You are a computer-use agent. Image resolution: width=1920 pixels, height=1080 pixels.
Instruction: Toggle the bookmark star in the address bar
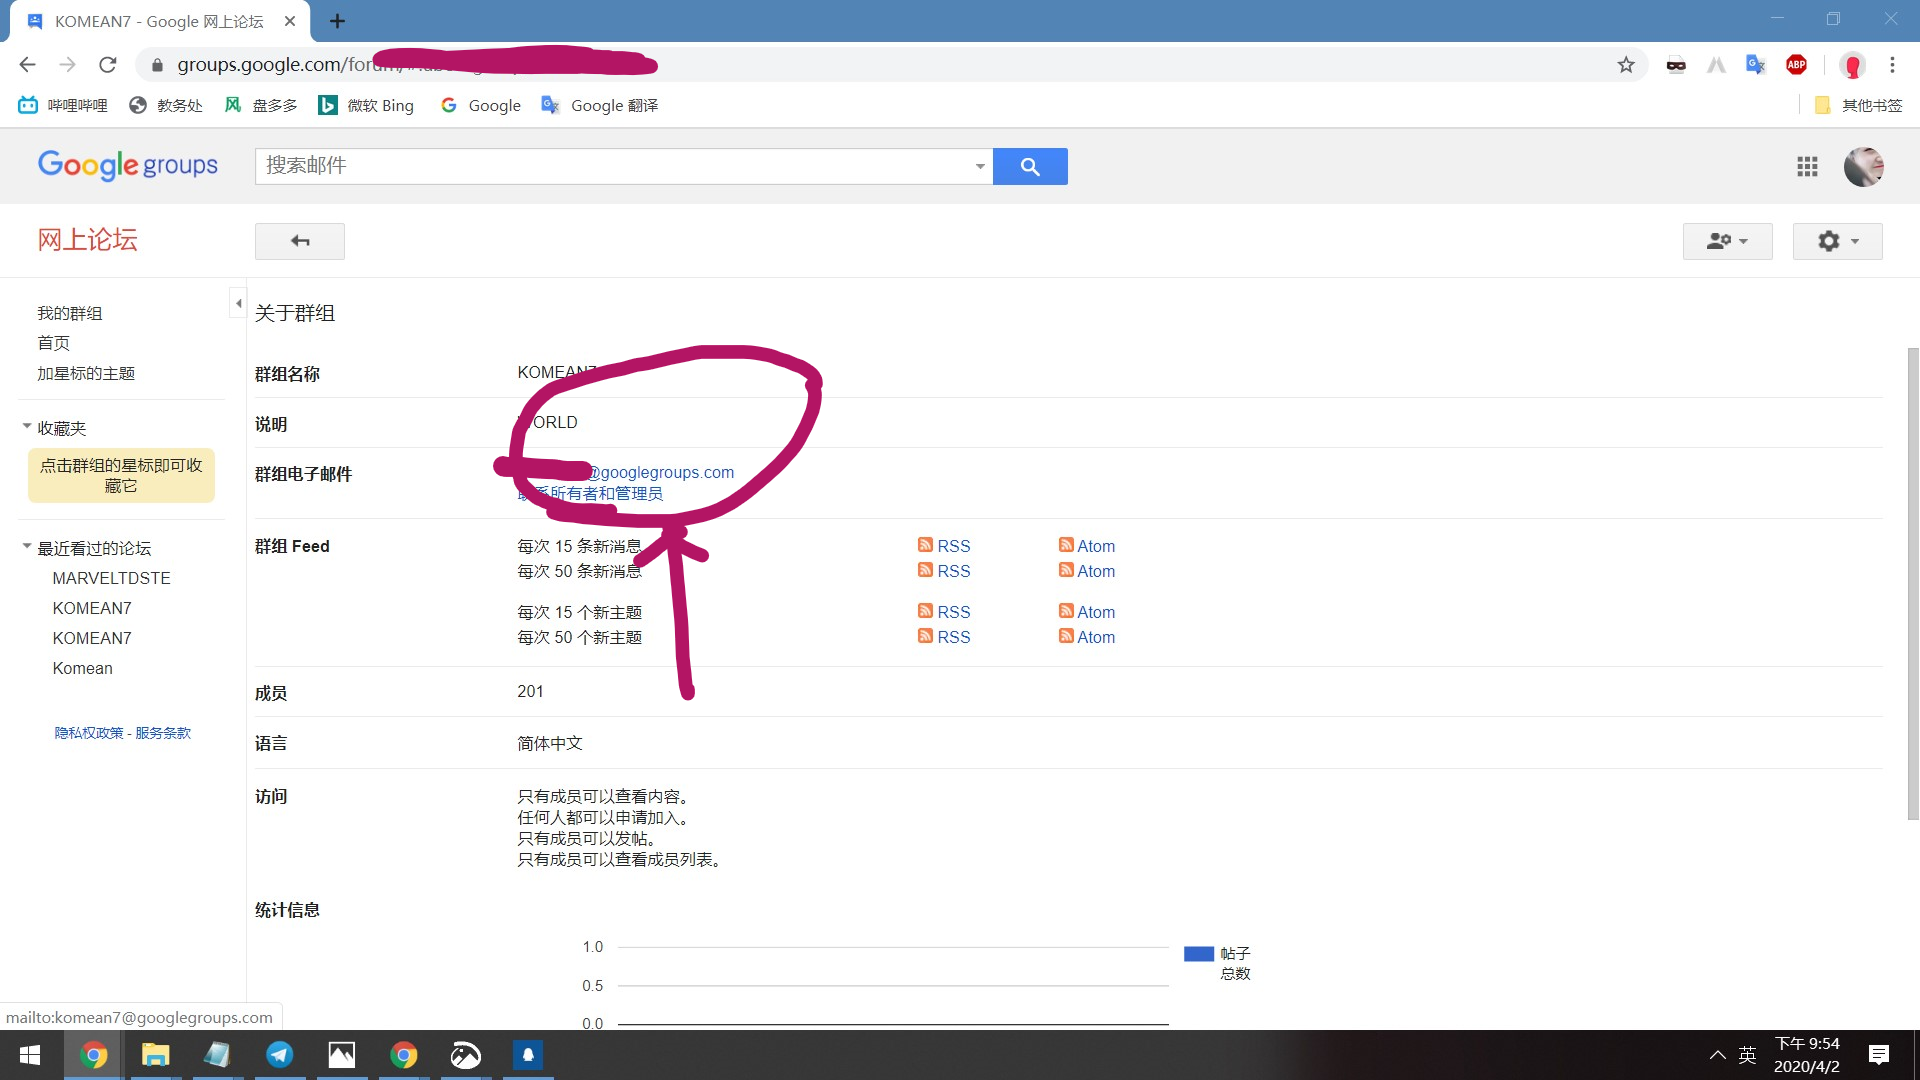point(1626,64)
